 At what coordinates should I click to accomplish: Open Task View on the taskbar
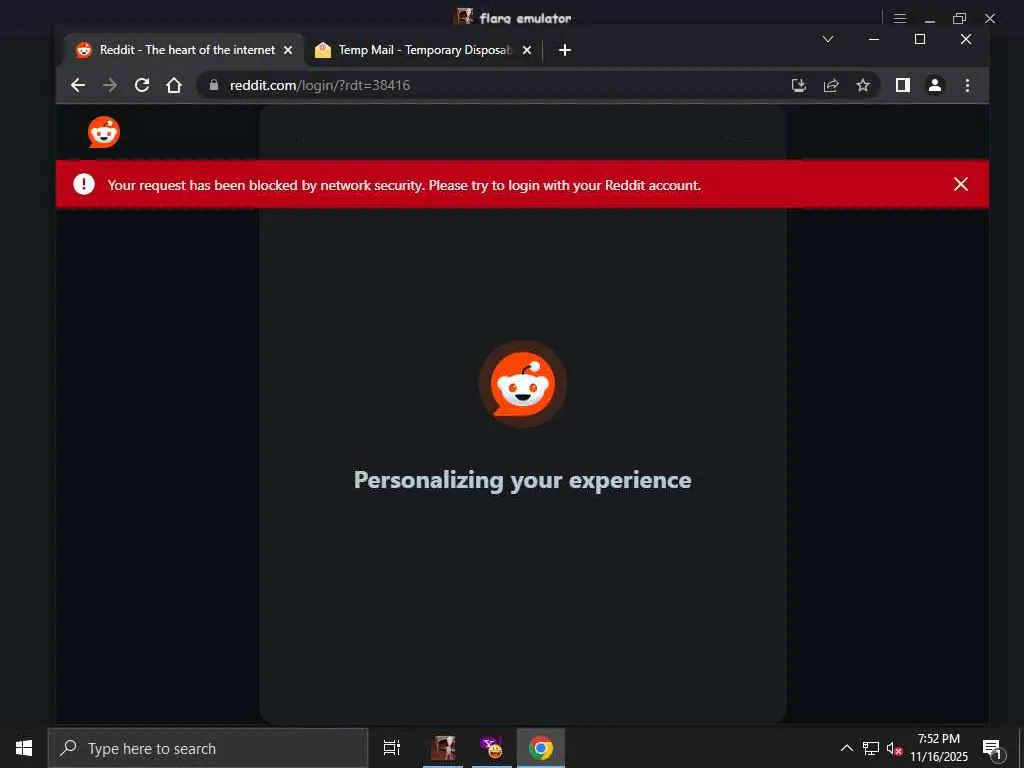click(392, 748)
